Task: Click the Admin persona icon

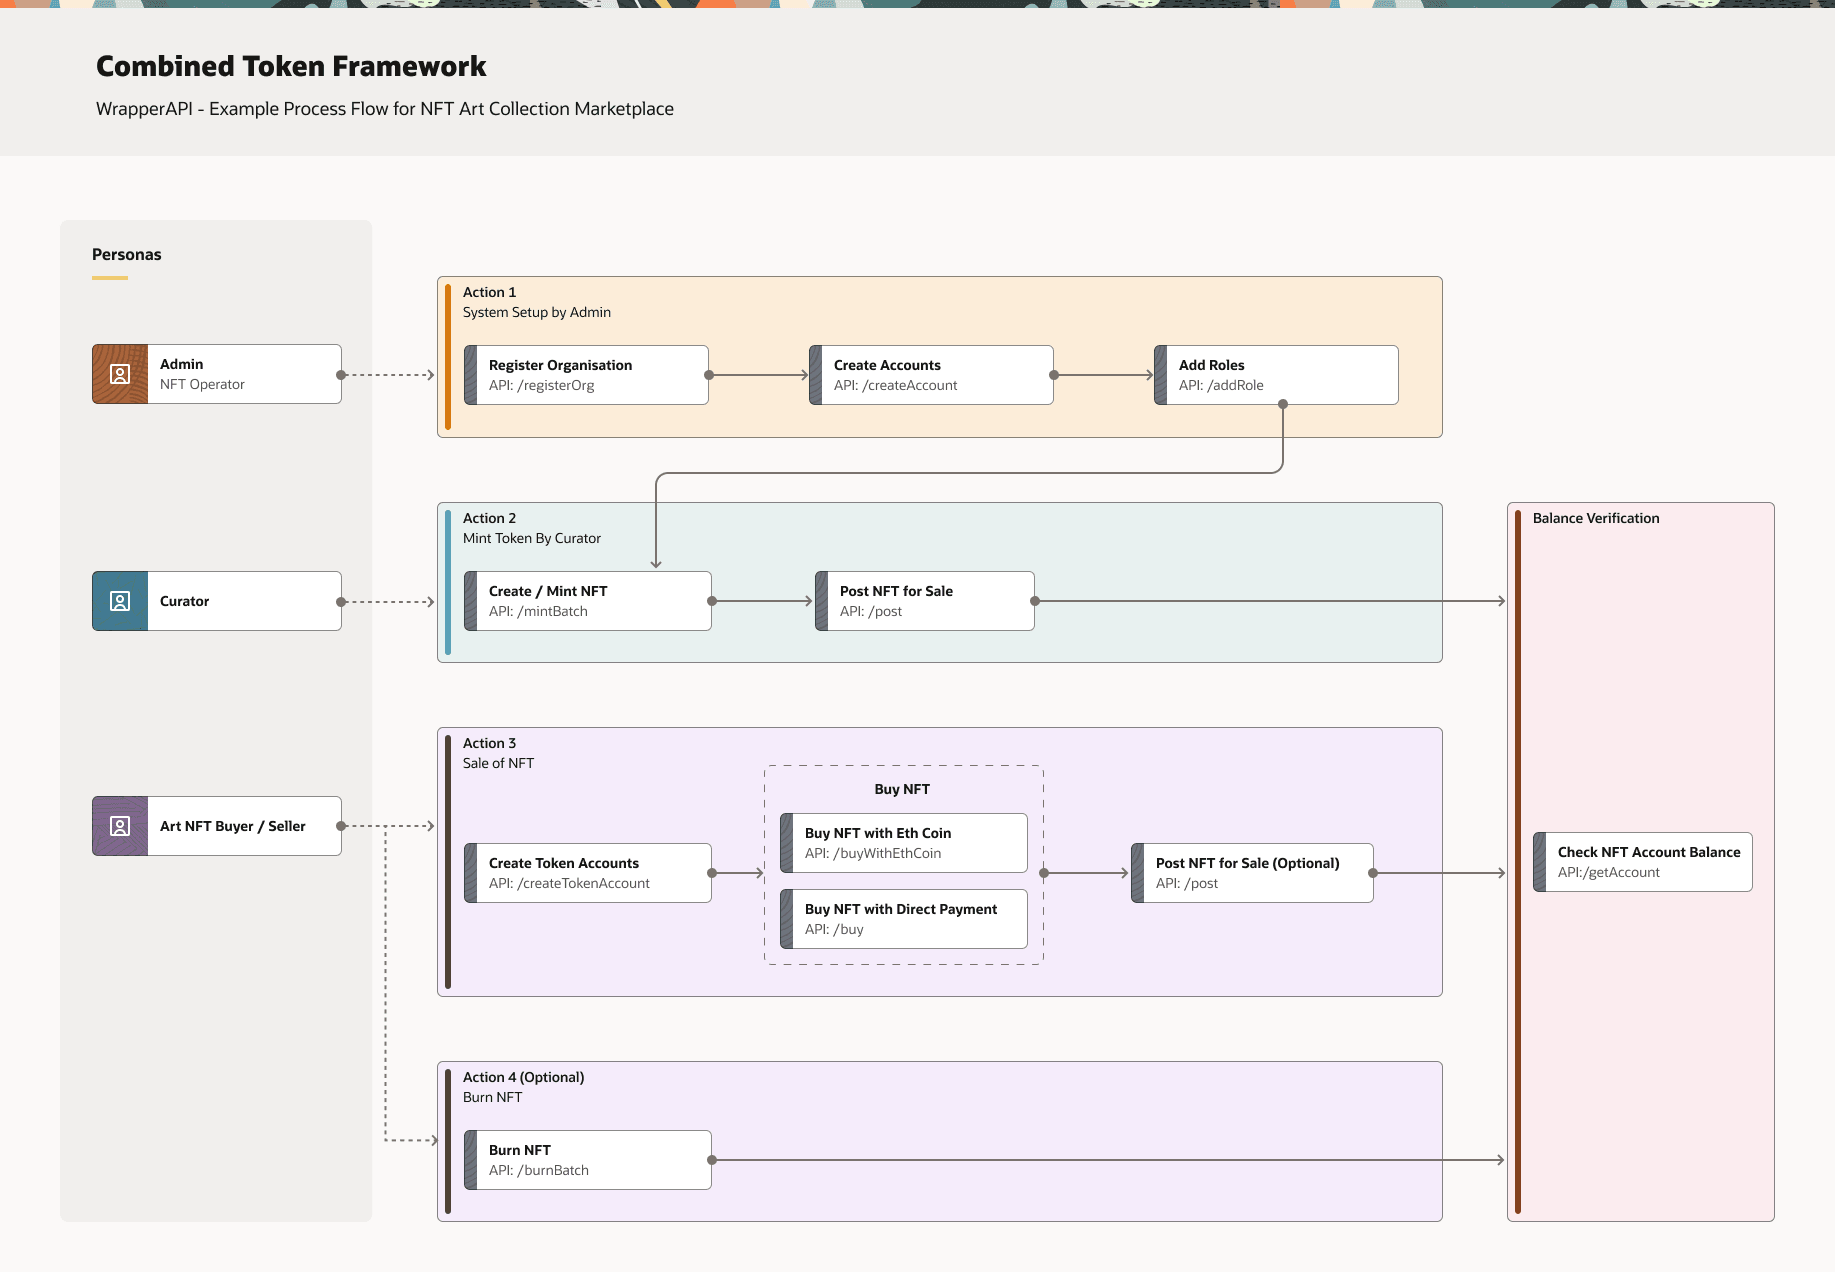Action: point(120,374)
